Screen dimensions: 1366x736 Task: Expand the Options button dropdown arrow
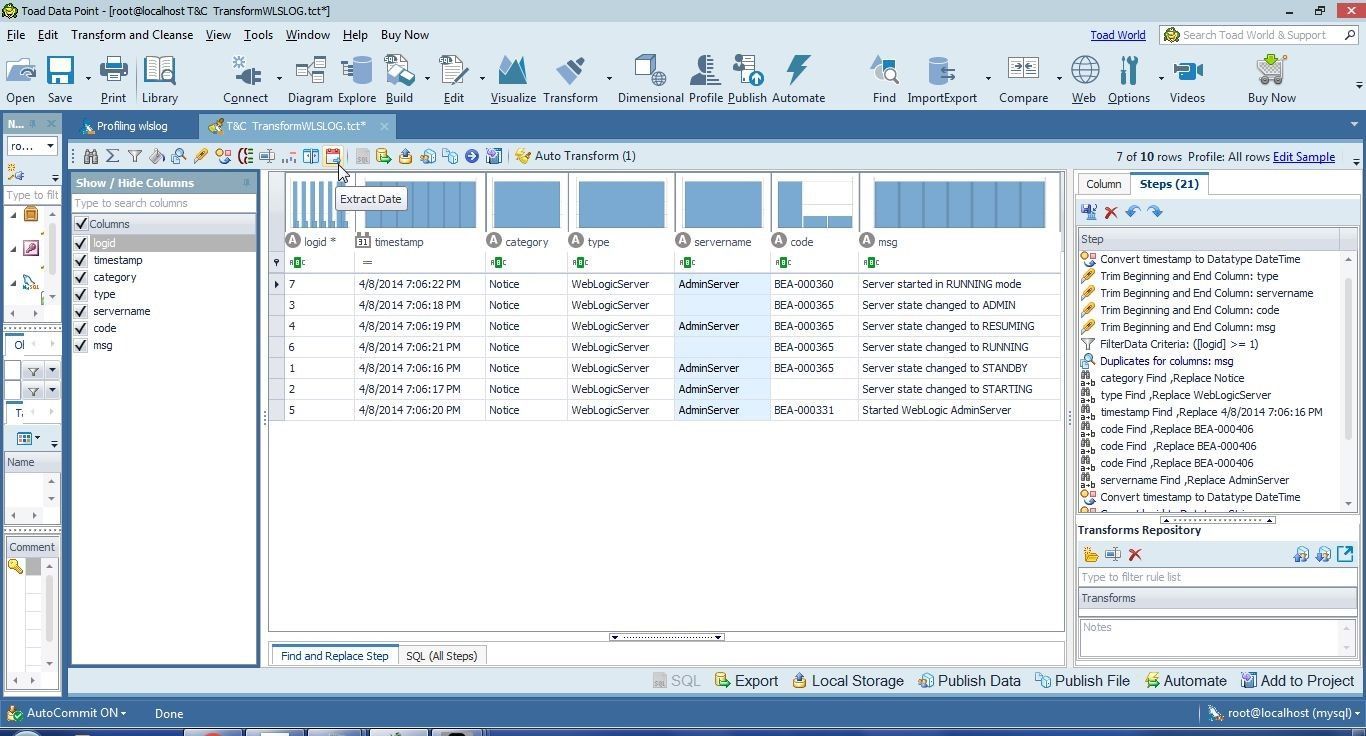pos(1161,78)
